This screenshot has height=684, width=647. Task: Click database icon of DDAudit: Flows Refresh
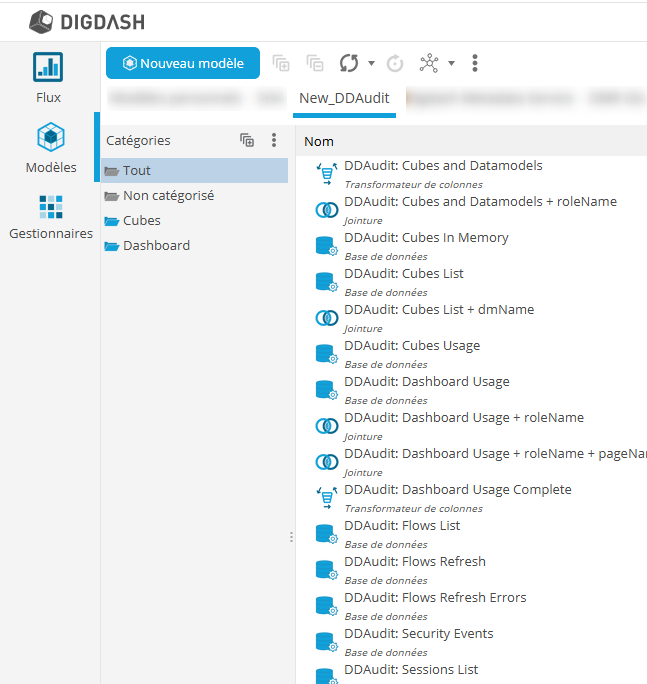327,570
